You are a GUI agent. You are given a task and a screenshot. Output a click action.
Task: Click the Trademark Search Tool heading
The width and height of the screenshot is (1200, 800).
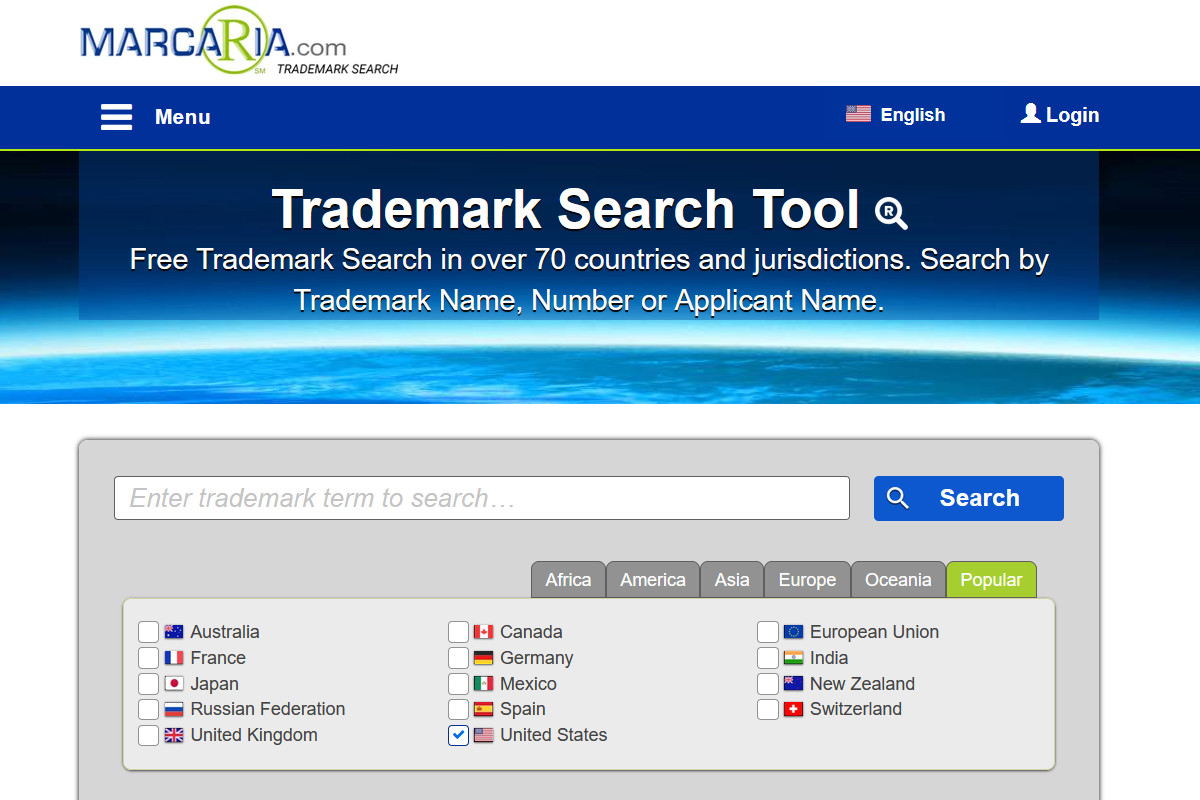[x=565, y=209]
